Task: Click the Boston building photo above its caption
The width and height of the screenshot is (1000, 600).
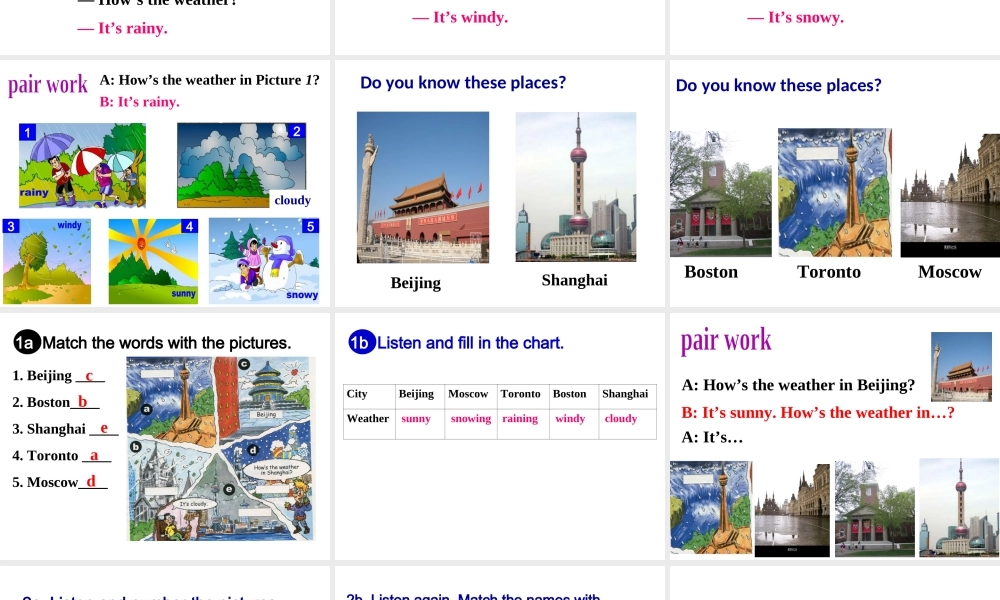Action: tap(721, 193)
